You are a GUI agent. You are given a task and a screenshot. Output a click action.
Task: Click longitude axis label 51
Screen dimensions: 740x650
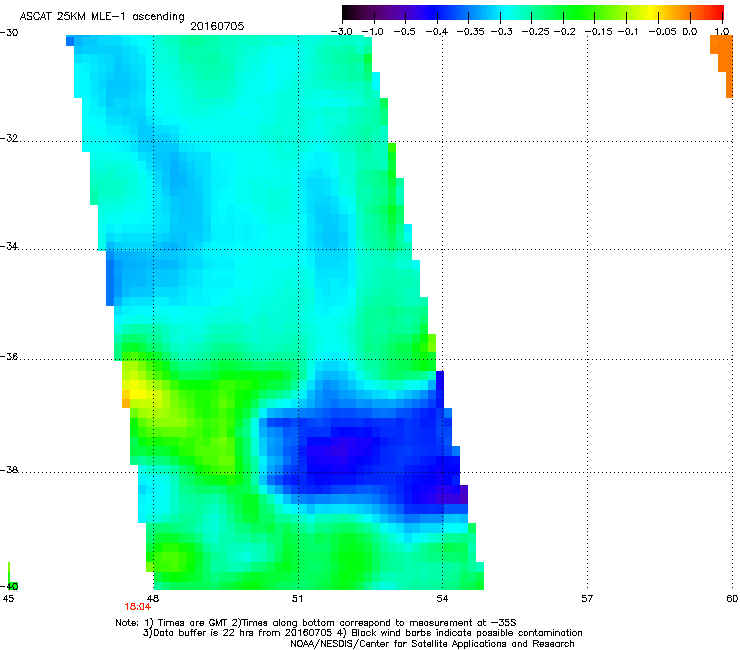[x=297, y=599]
